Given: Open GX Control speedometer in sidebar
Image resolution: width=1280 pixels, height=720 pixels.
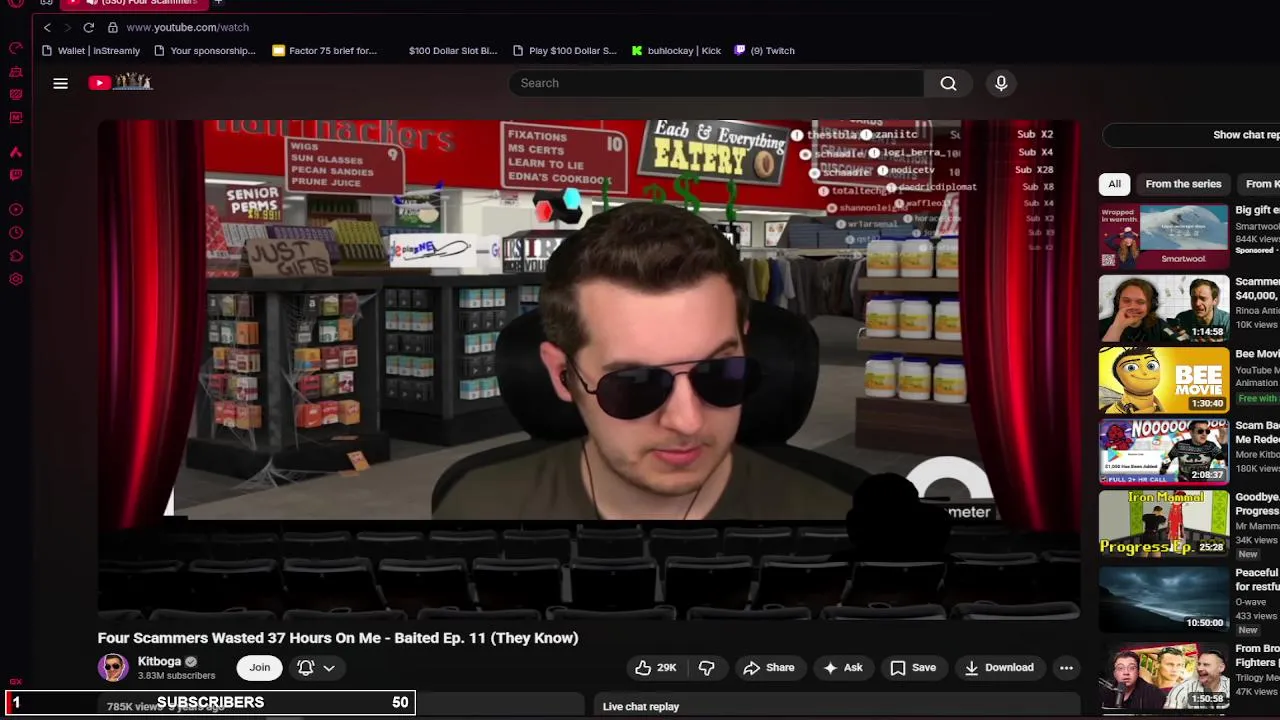Looking at the screenshot, I should [x=15, y=48].
